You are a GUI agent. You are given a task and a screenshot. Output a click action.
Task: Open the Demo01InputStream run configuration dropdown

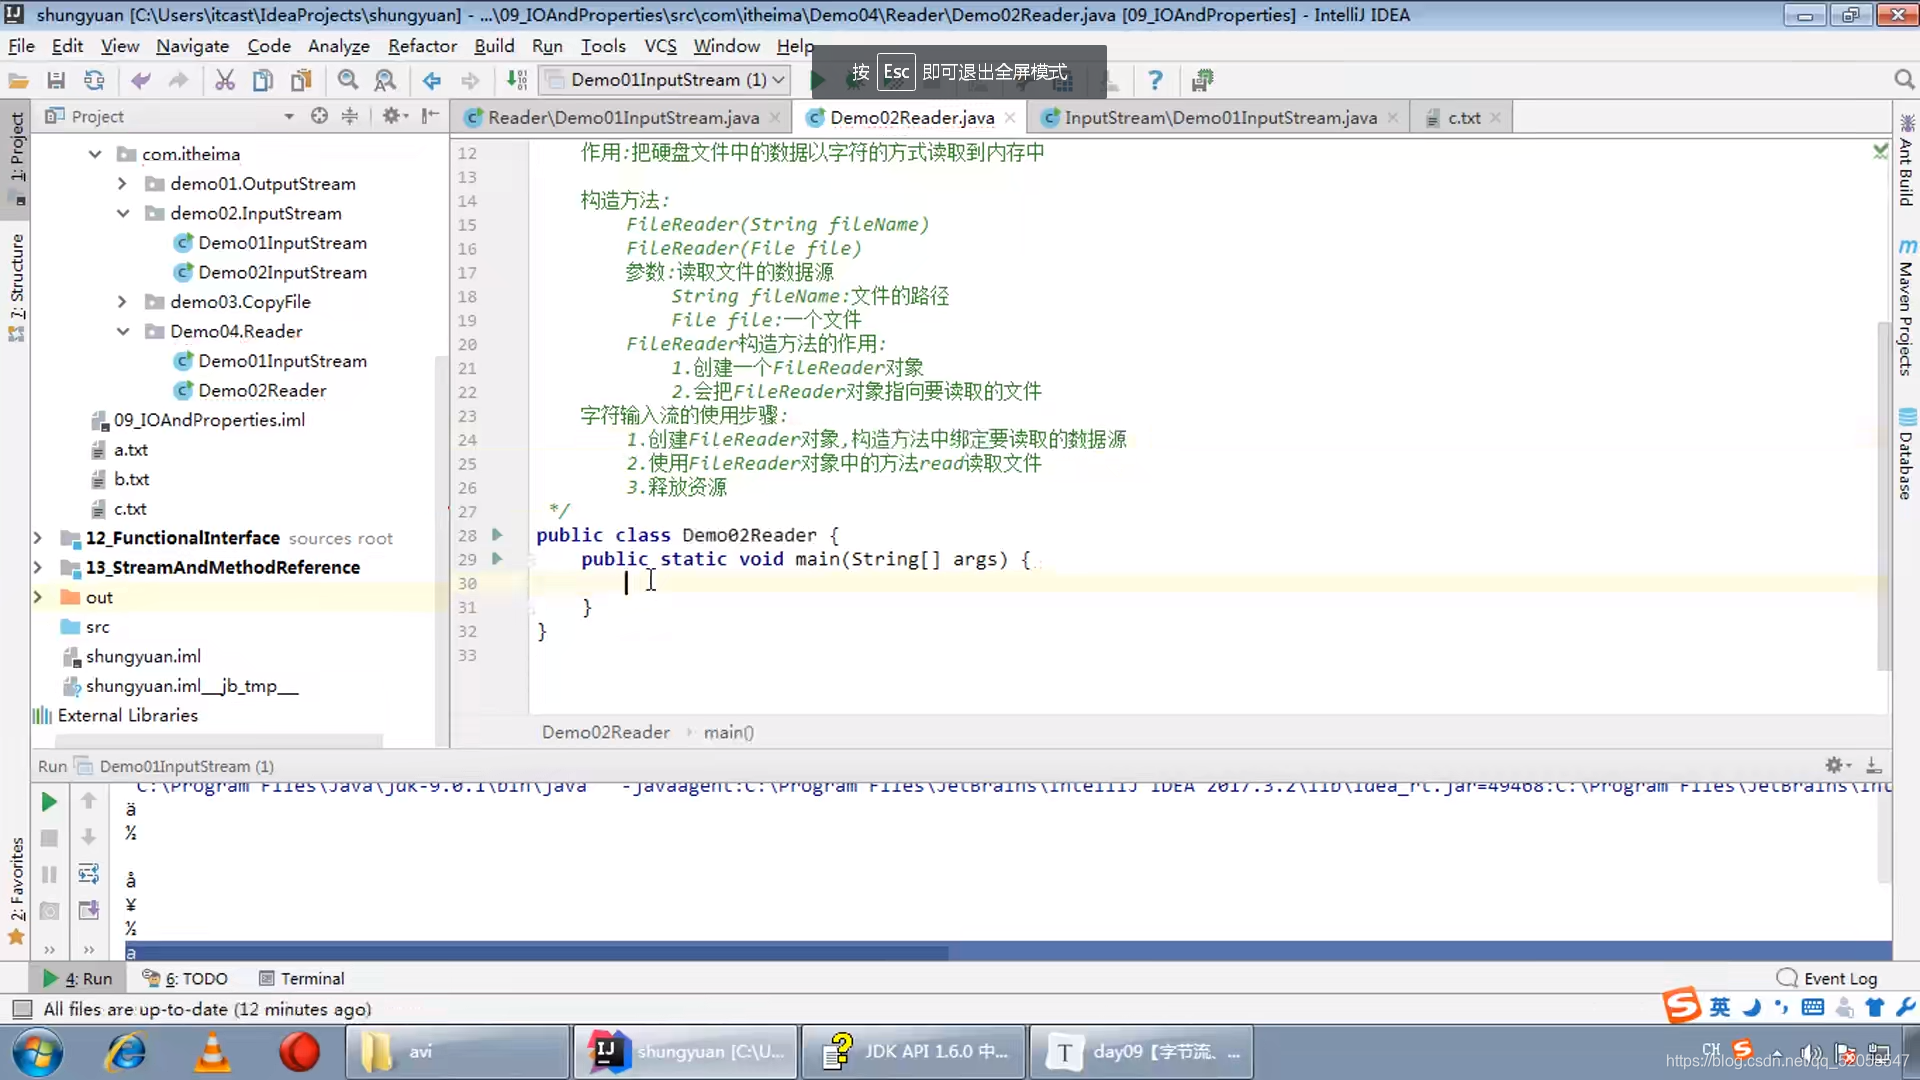[666, 80]
